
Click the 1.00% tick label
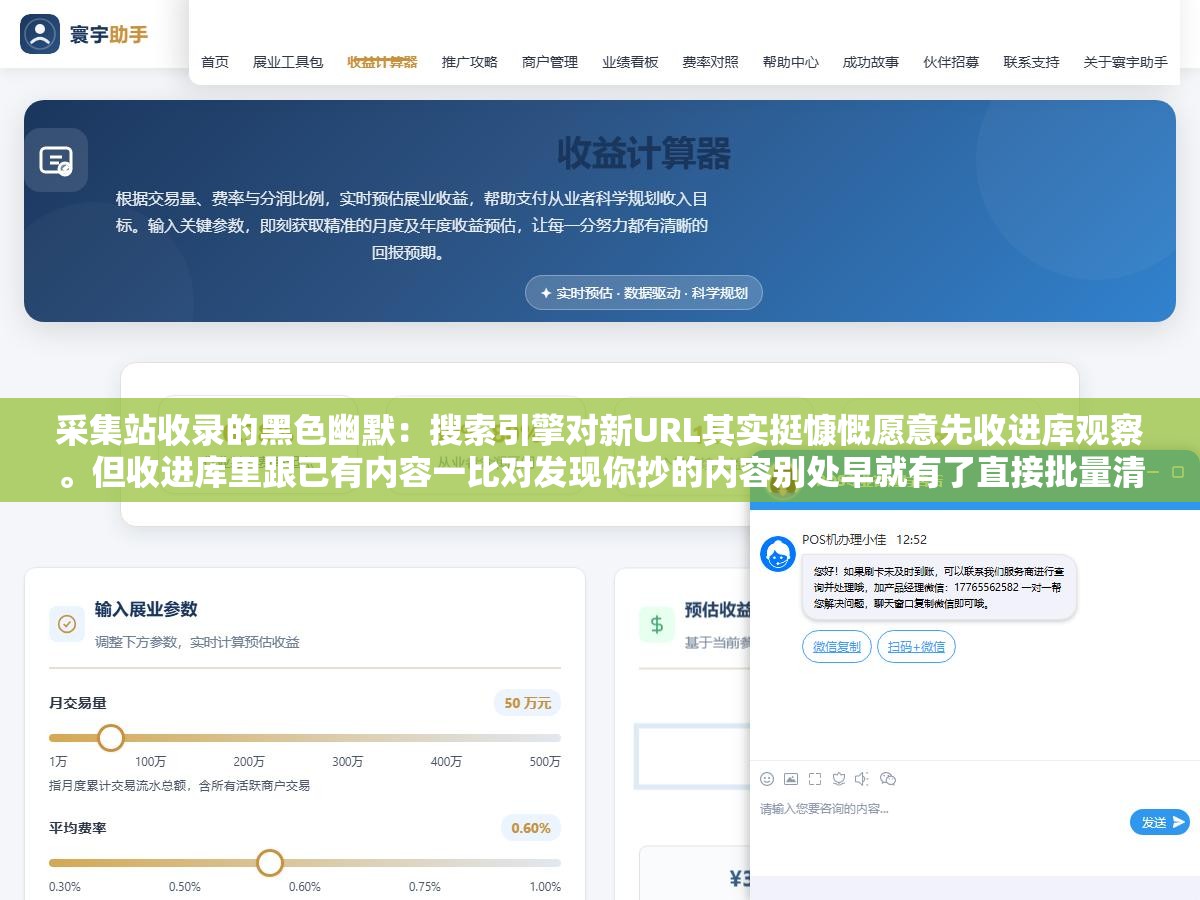545,887
